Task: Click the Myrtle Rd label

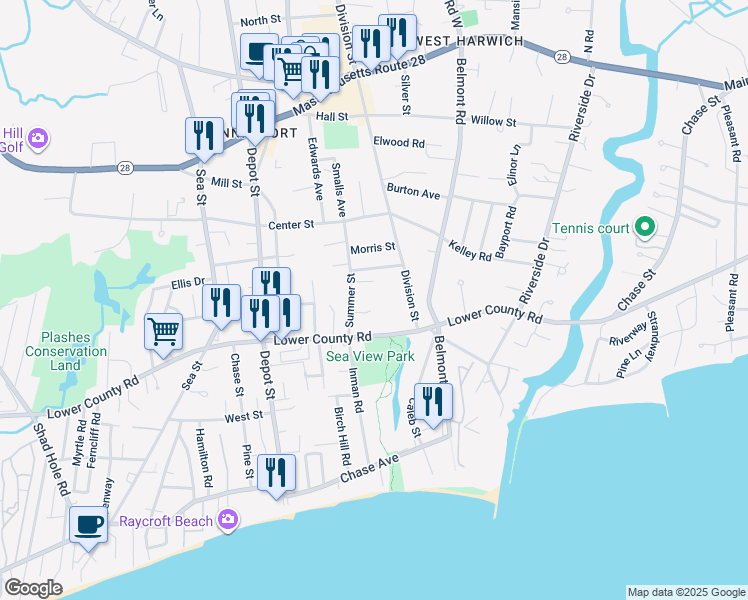Action: point(80,442)
